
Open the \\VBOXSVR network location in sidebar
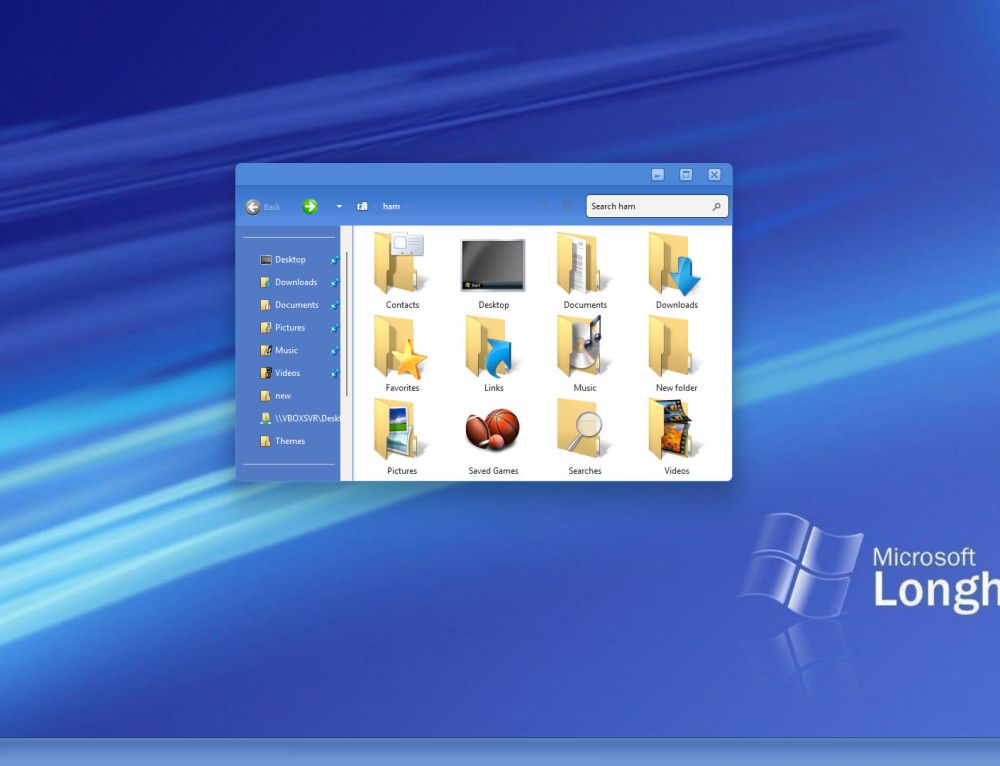(x=306, y=418)
